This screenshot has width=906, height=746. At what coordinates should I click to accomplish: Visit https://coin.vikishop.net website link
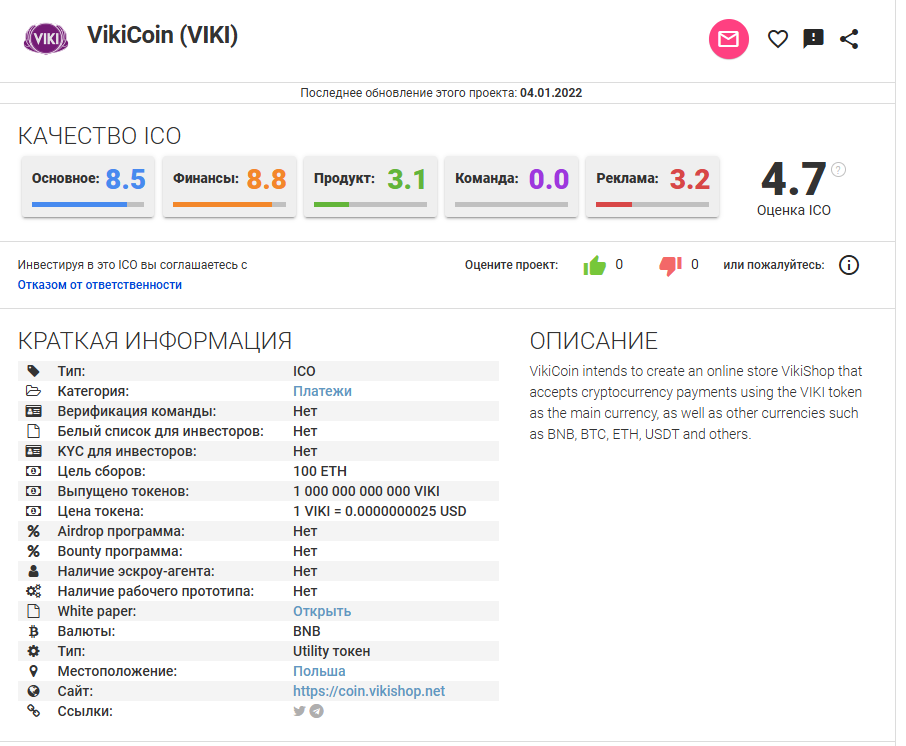369,691
